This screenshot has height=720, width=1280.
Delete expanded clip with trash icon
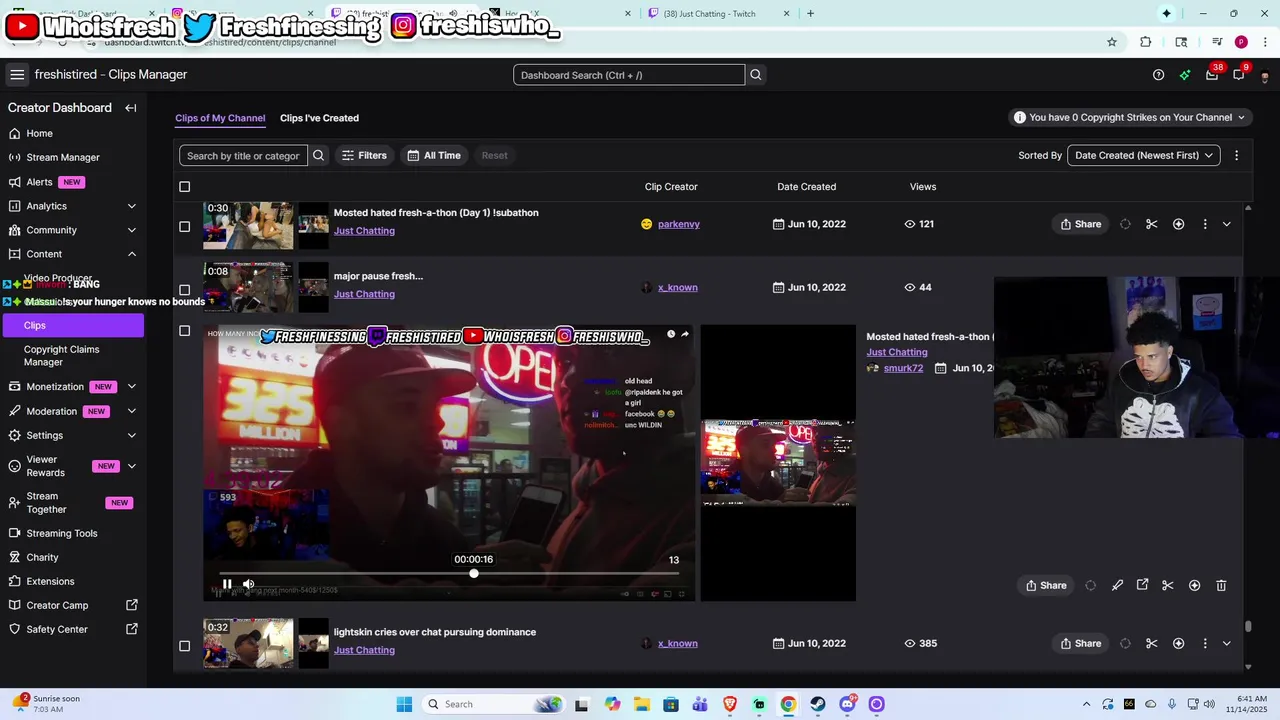tap(1221, 585)
